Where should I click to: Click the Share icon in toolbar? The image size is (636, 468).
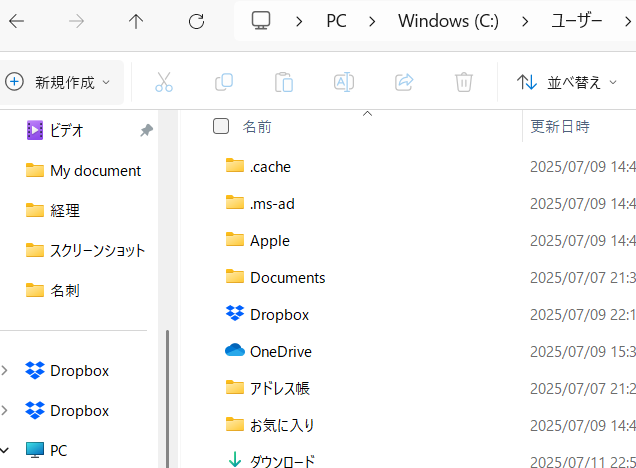click(404, 82)
